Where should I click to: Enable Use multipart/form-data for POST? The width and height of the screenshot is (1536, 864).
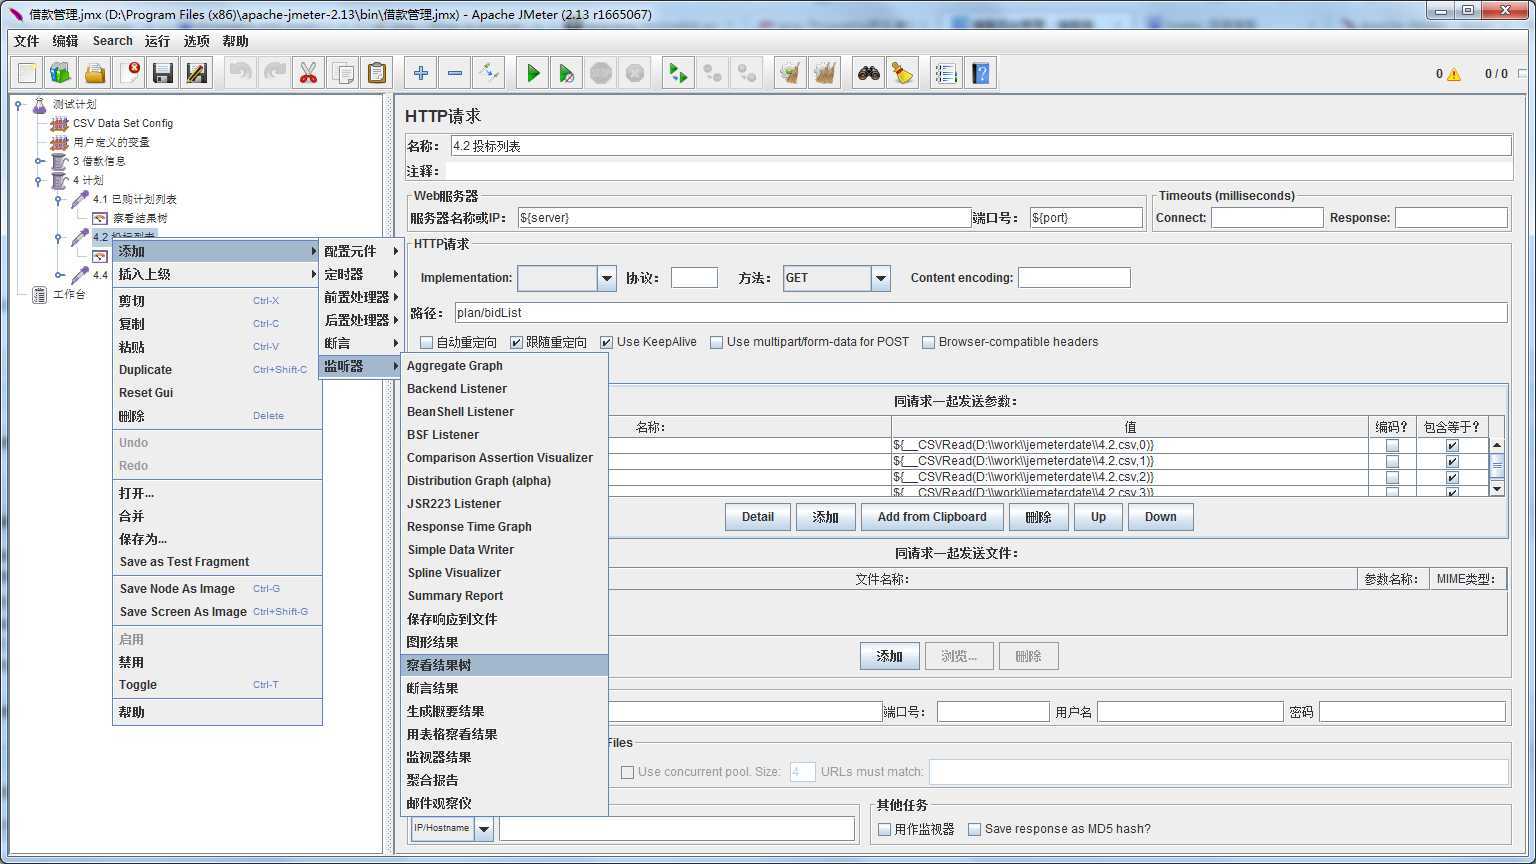pyautogui.click(x=716, y=342)
